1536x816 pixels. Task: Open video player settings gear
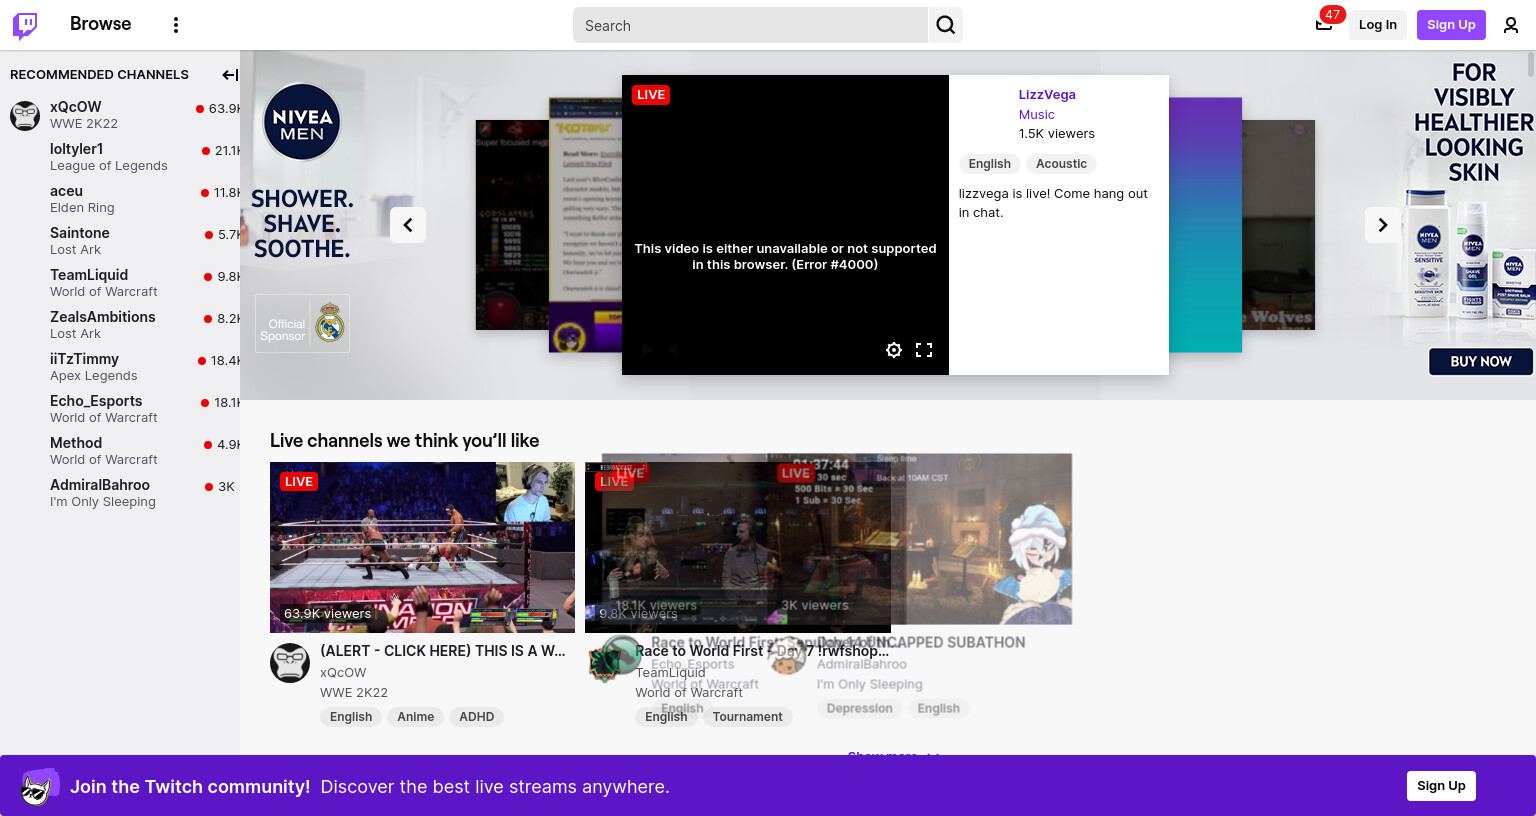894,350
